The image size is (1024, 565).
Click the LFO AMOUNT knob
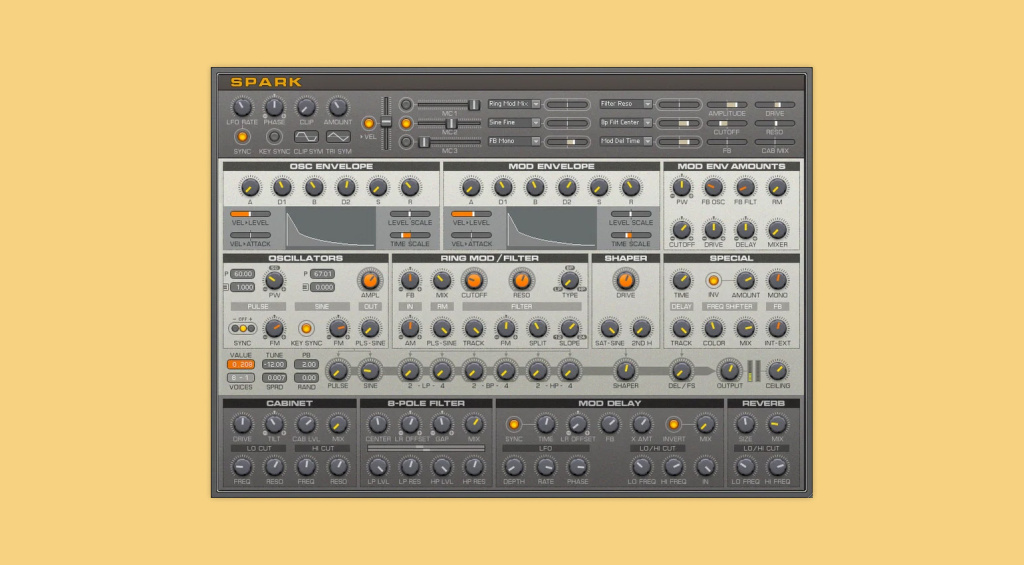coord(338,107)
